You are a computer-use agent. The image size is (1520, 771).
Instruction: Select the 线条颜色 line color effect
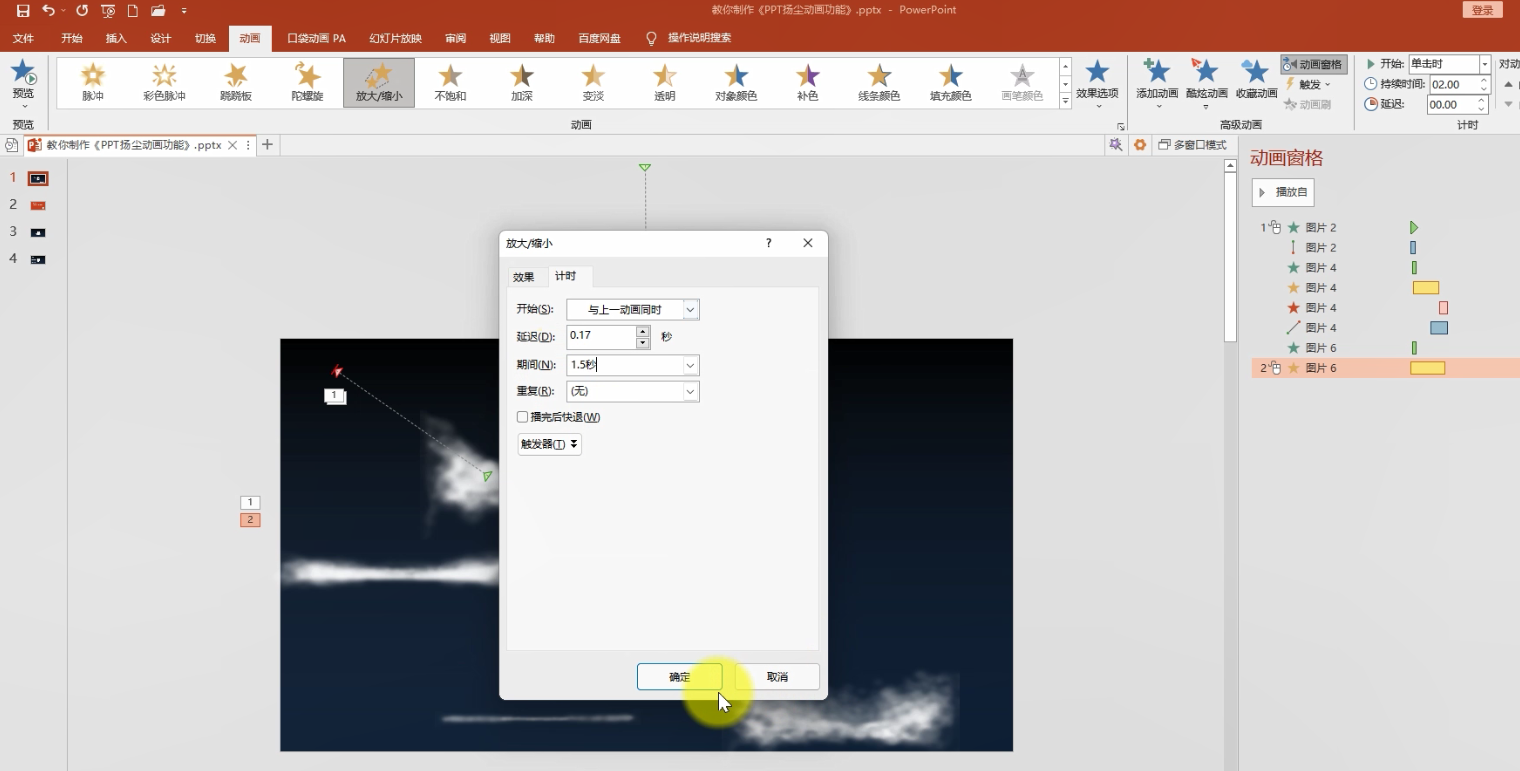click(x=879, y=82)
